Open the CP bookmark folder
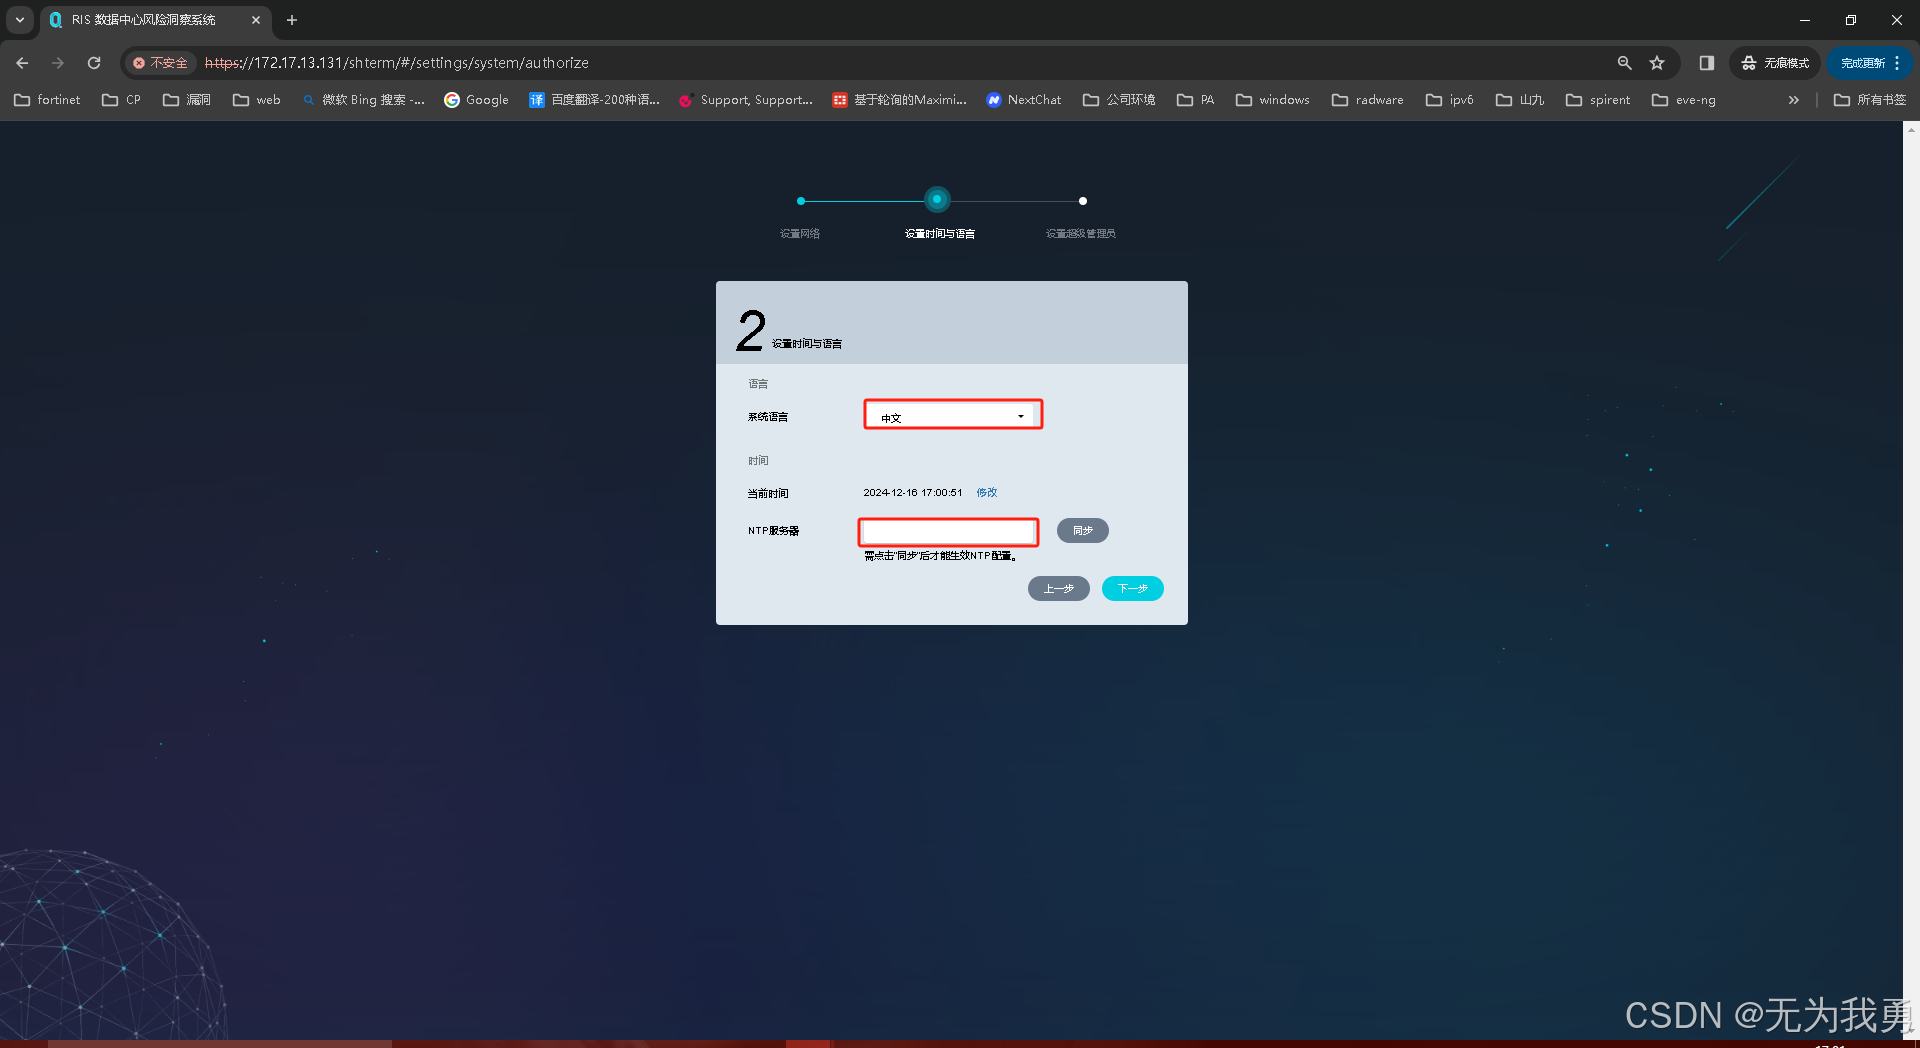 point(122,100)
